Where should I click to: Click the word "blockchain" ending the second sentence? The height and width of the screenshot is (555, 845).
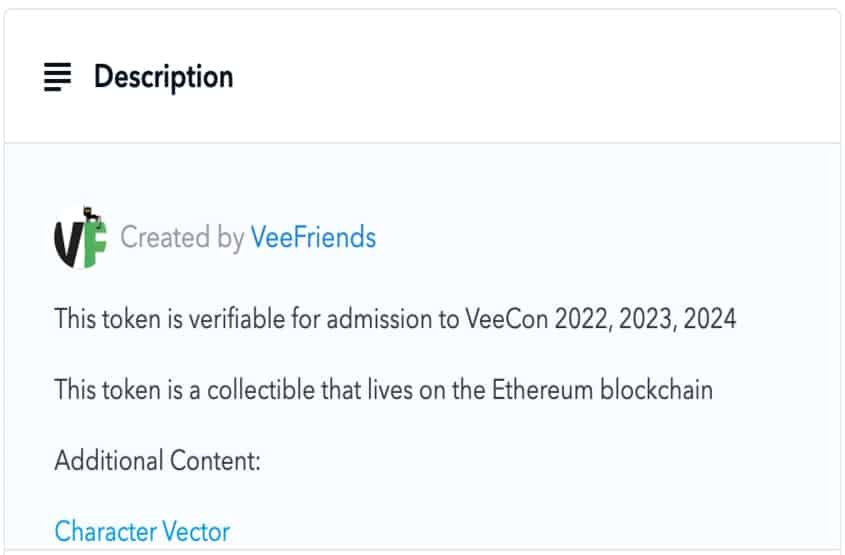coord(656,390)
